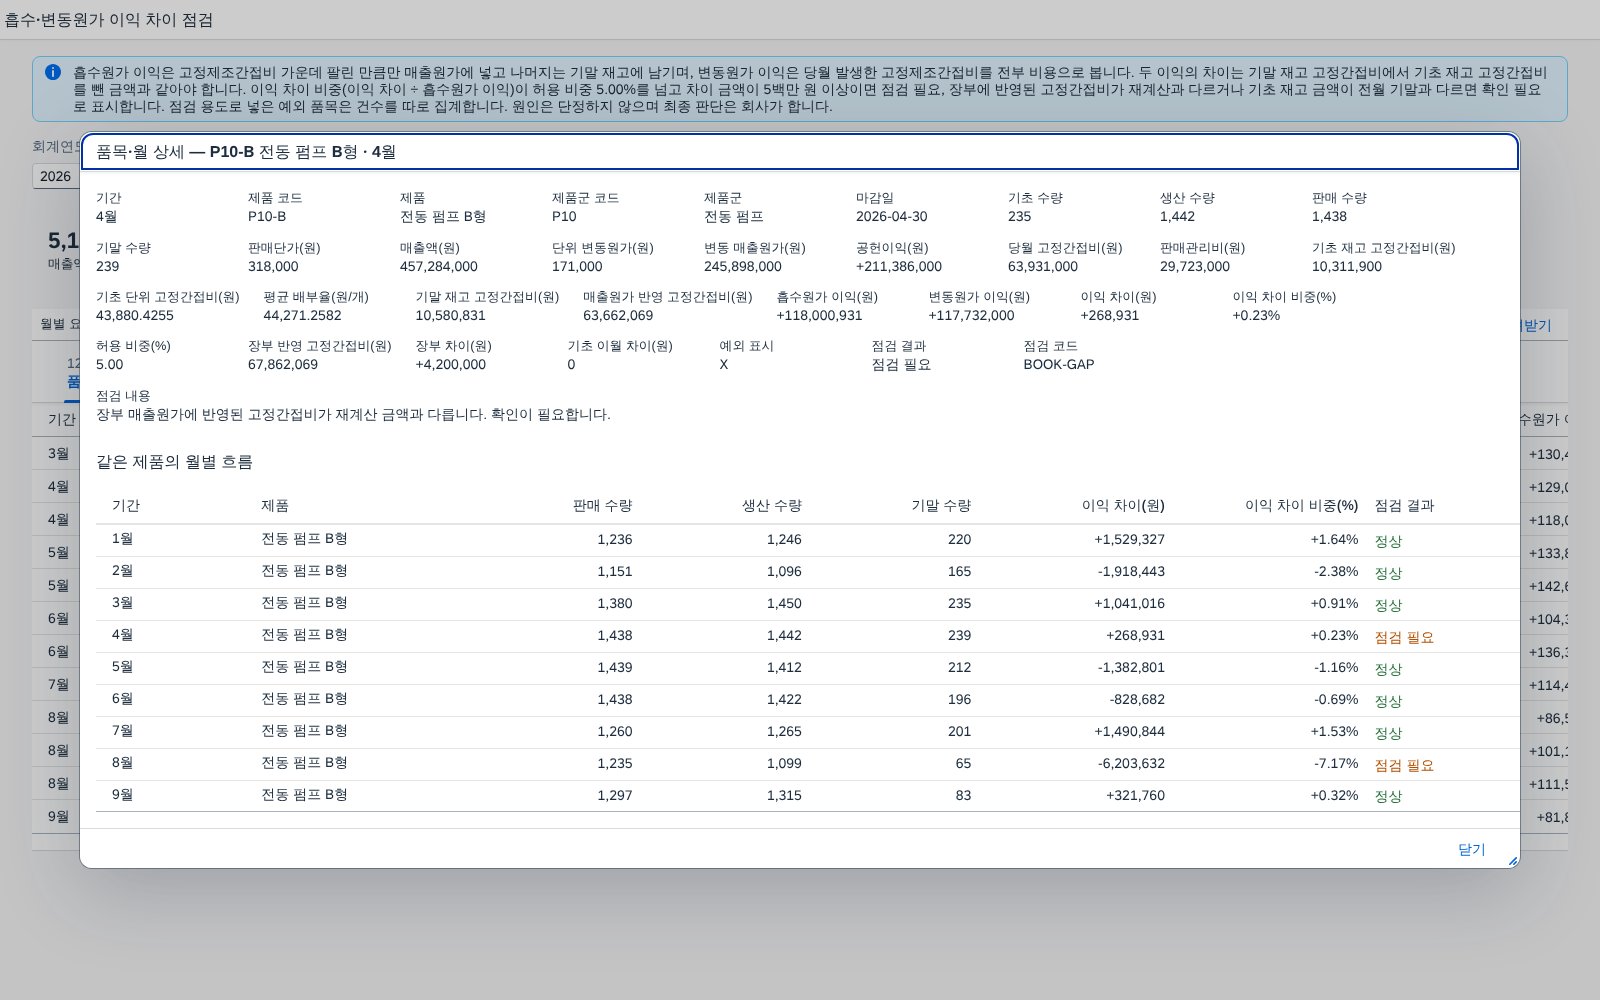Click the -0.69% value in 6월 row

click(x=1336, y=700)
